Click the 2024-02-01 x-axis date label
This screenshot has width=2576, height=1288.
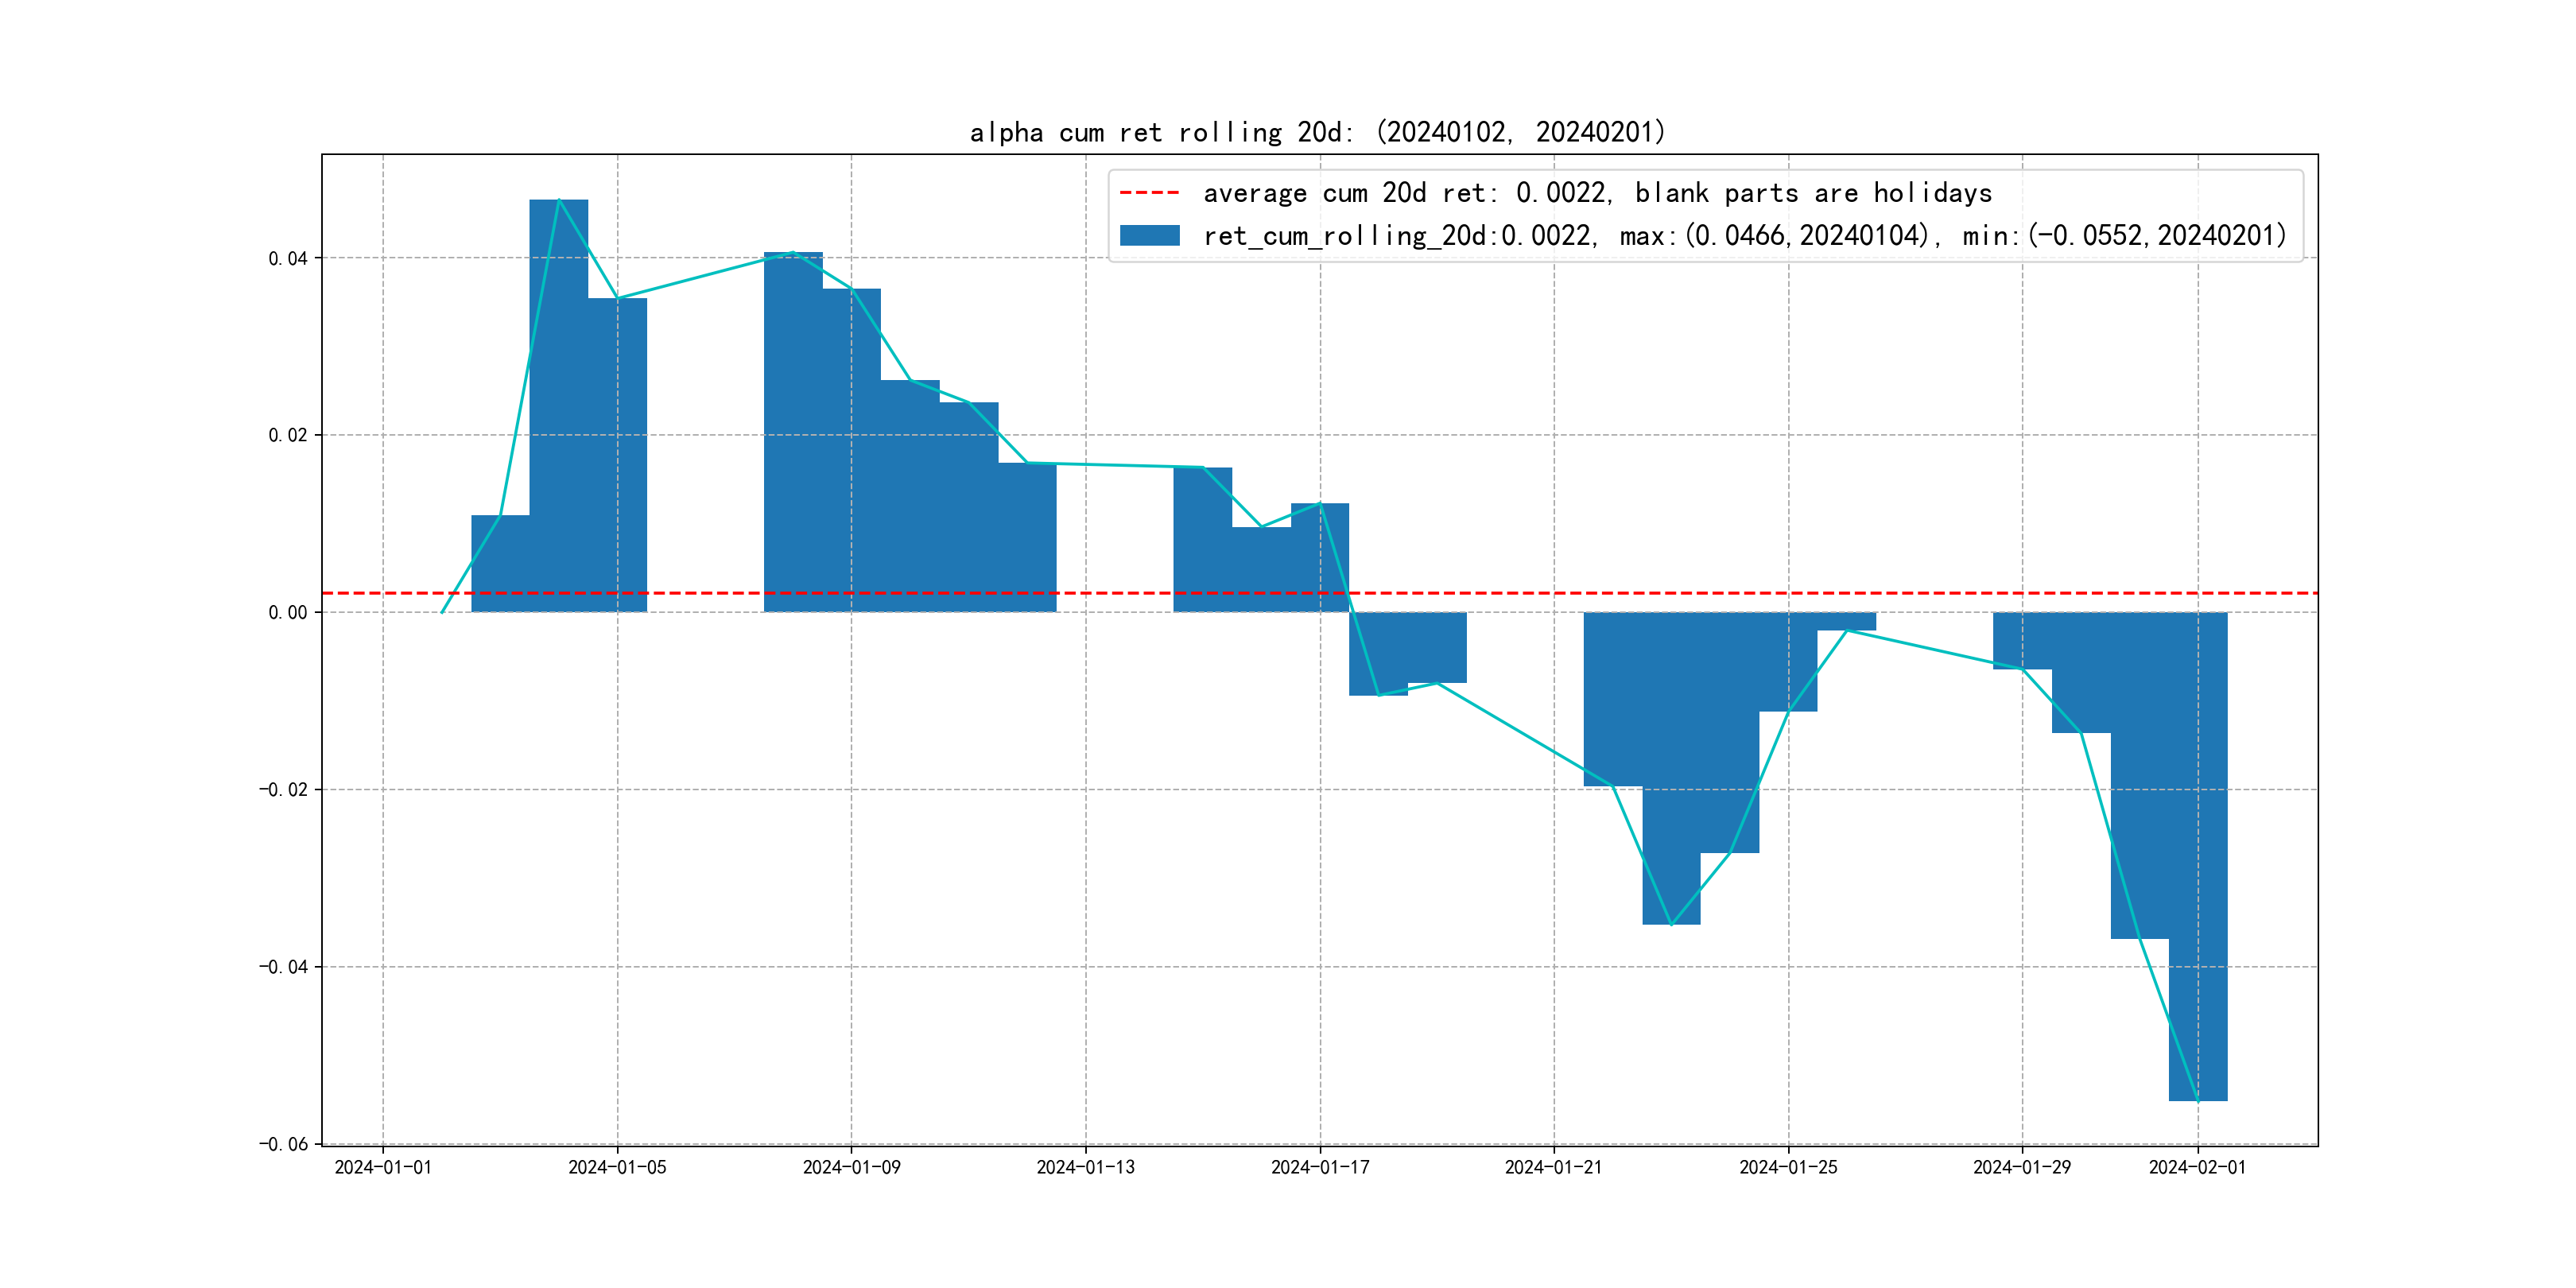[2197, 1168]
